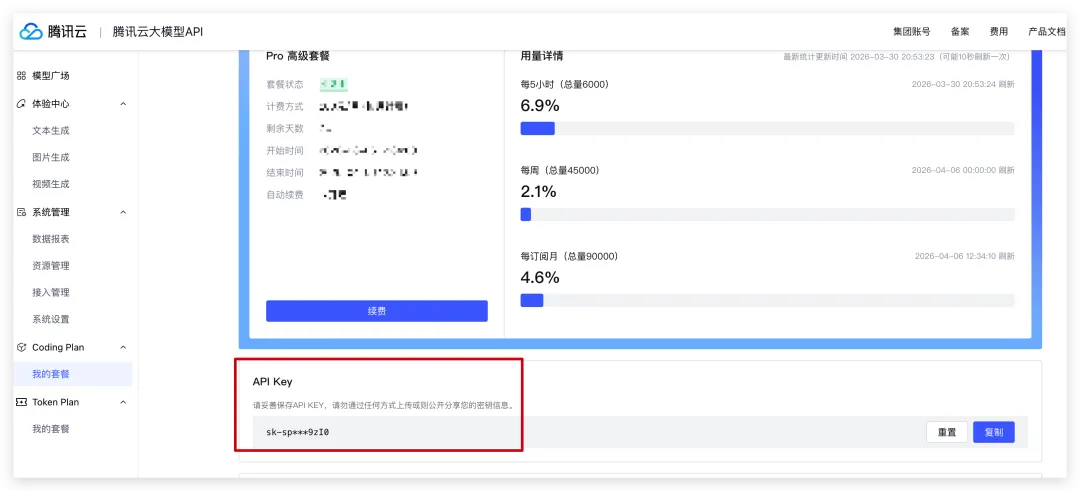Collapse the 系统管理 section chevron
Viewport: 1080px width, 491px height.
[x=123, y=212]
